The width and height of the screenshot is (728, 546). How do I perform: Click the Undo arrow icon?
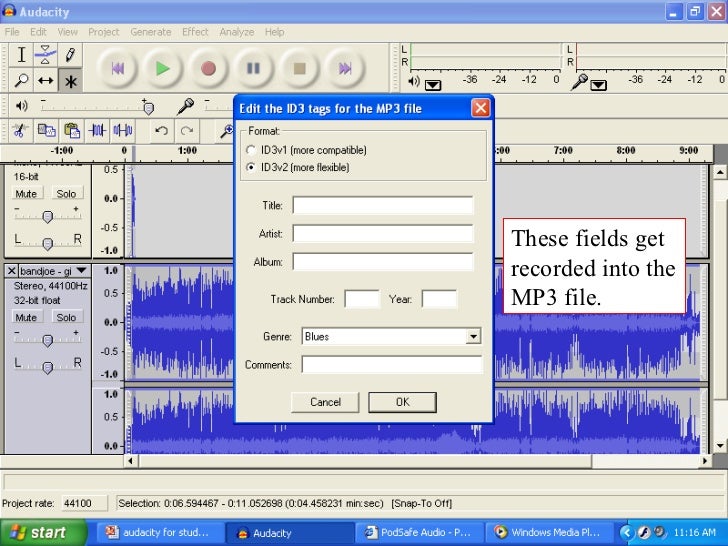coord(162,130)
